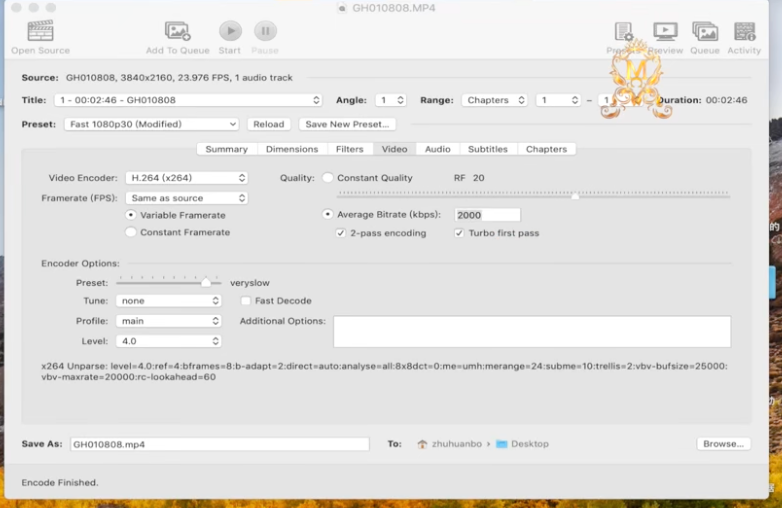Click the Save New Preset button
Image resolution: width=782 pixels, height=508 pixels.
[x=347, y=124]
